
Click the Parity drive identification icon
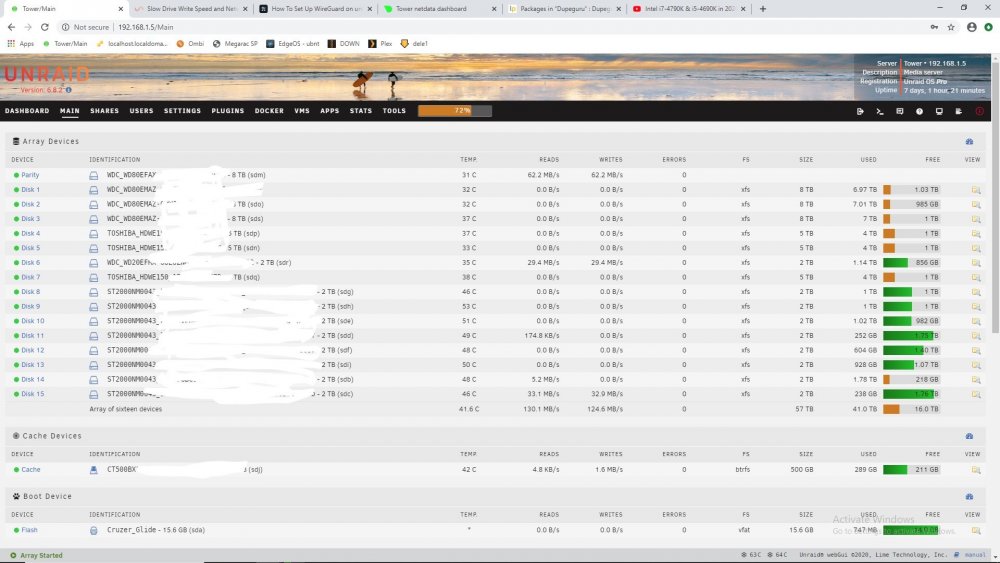click(94, 175)
